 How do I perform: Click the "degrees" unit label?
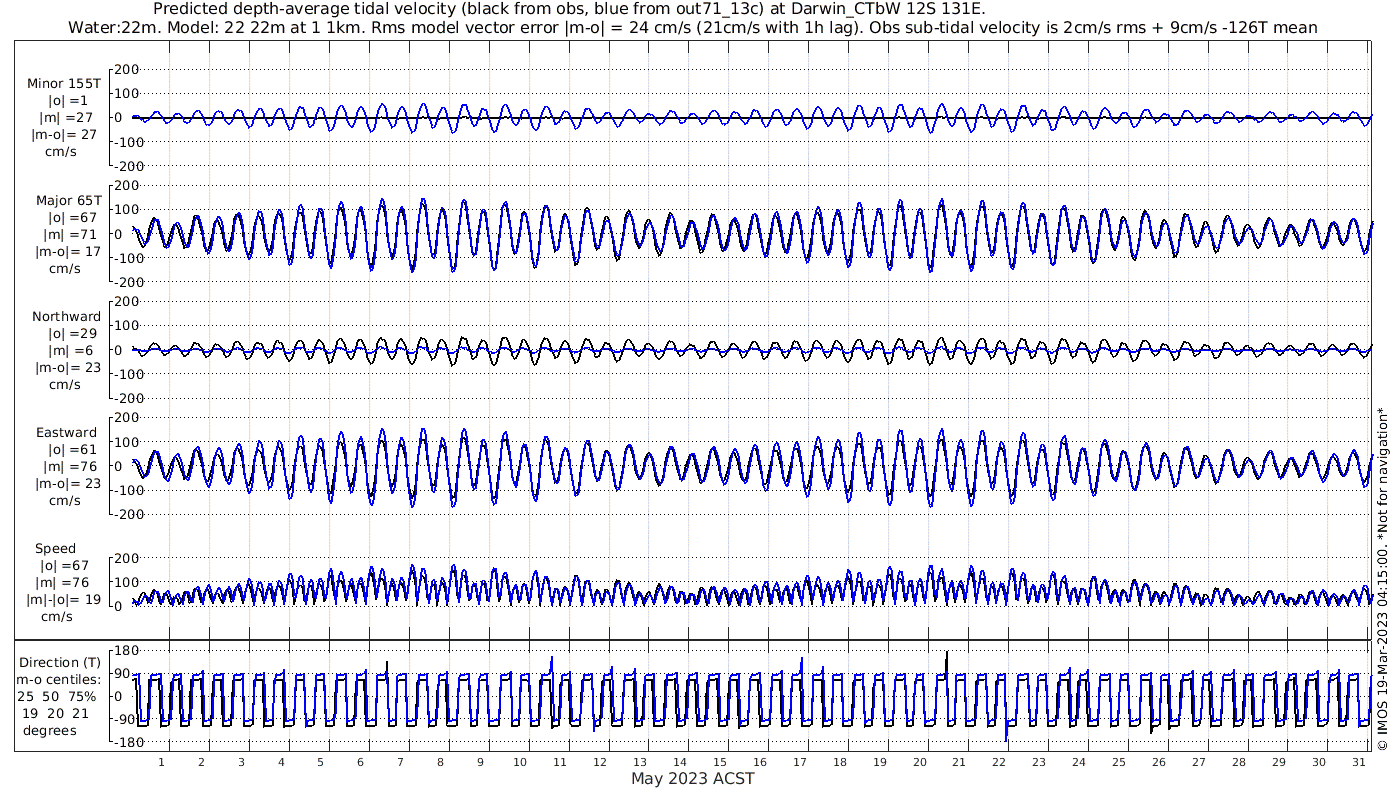pos(50,730)
